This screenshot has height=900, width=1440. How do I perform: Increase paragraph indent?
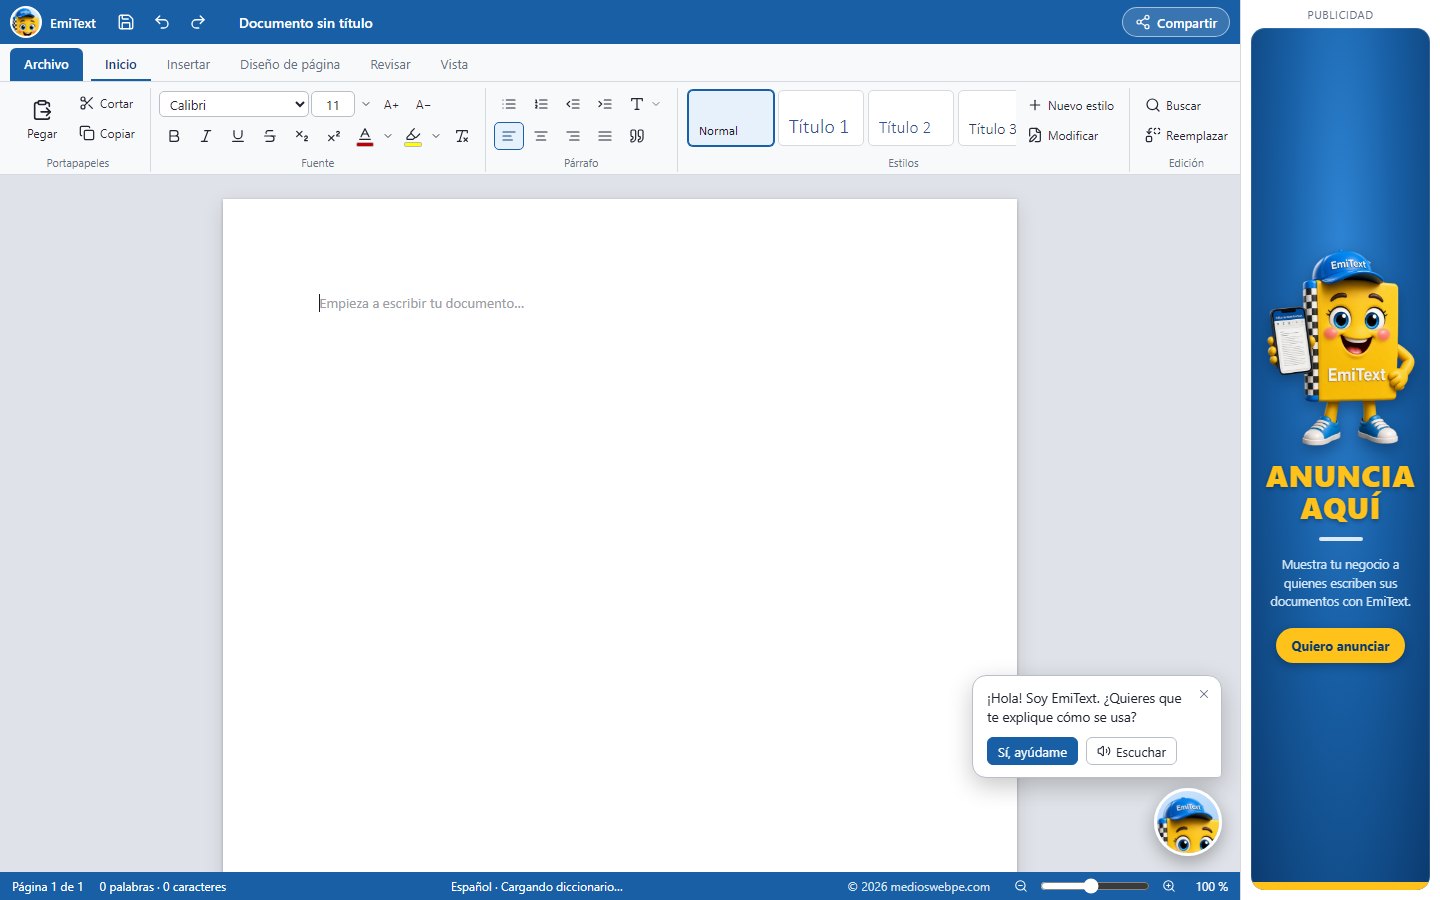tap(605, 104)
